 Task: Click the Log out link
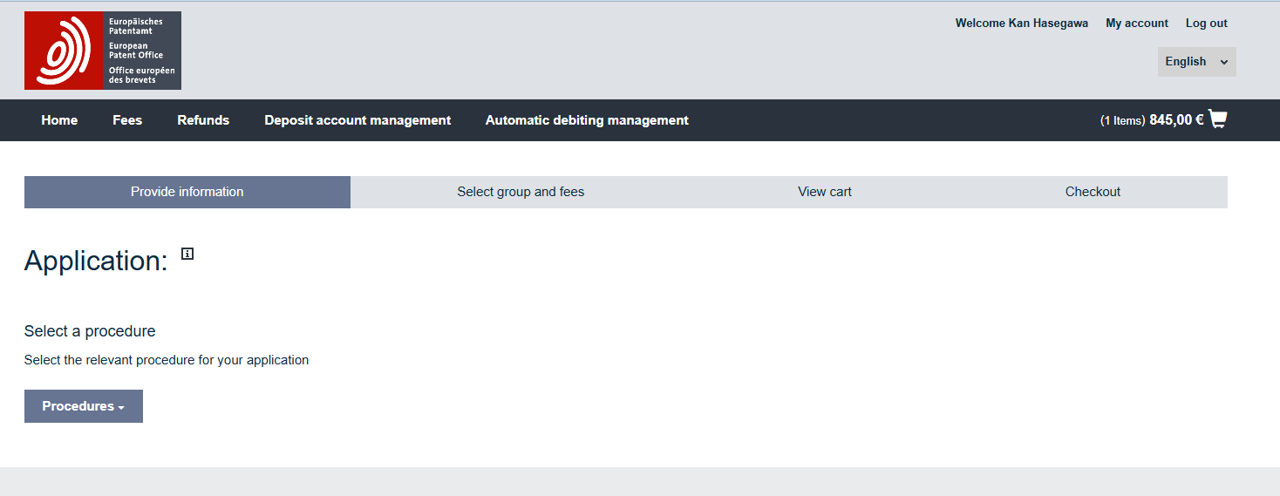click(1206, 23)
